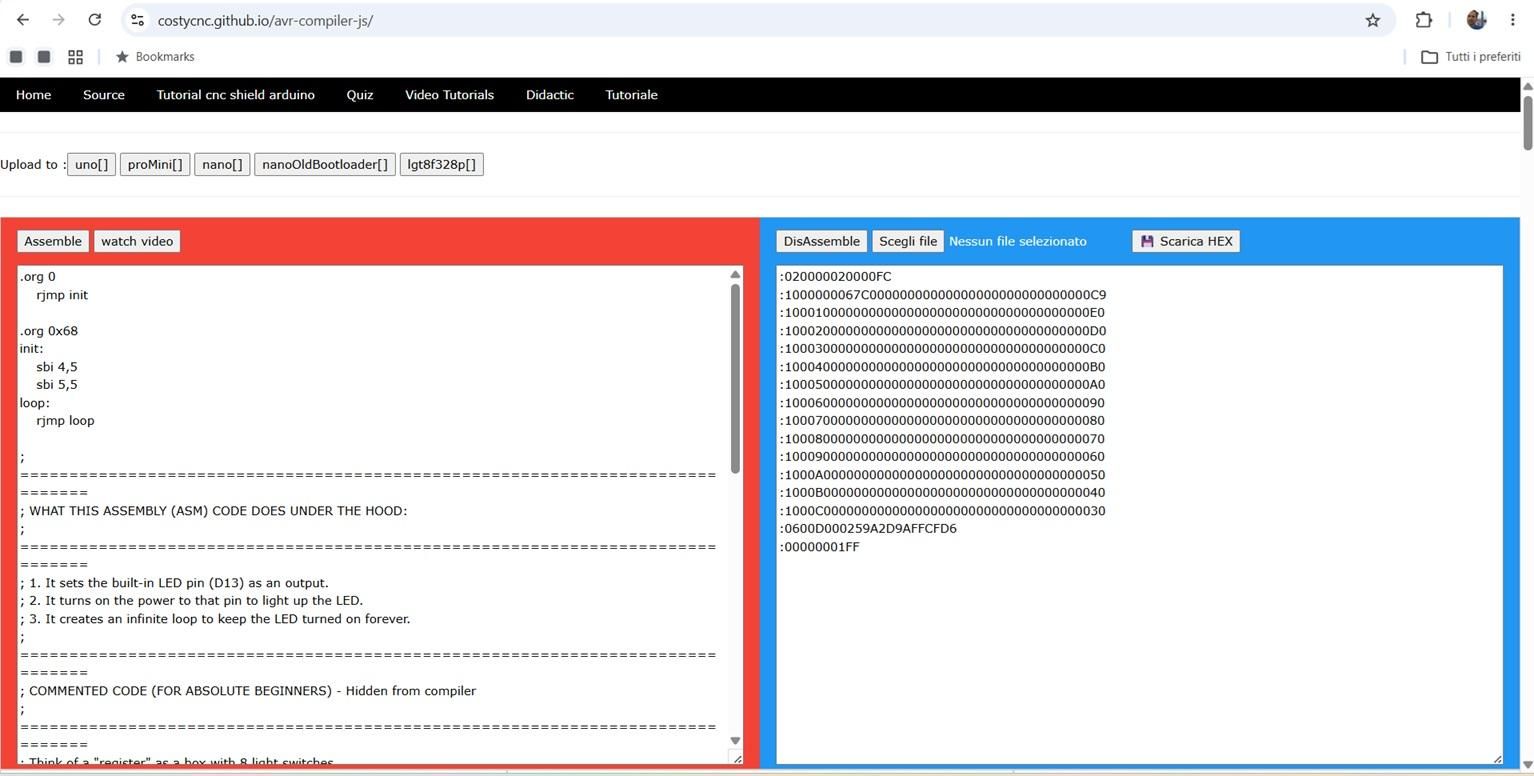Click the 'loop:' label line

pos(35,403)
